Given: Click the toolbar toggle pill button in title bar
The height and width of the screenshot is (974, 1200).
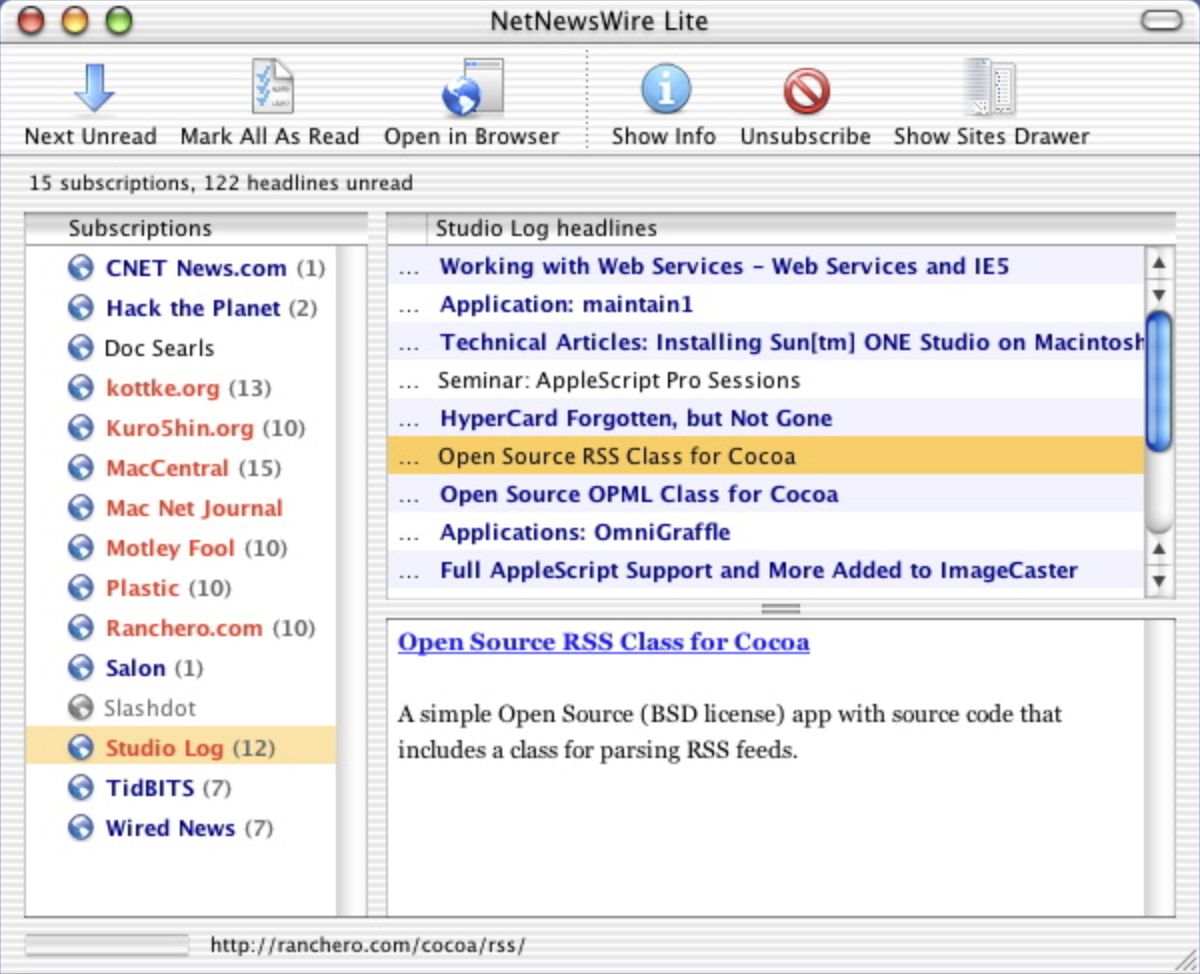Looking at the screenshot, I should (1161, 20).
